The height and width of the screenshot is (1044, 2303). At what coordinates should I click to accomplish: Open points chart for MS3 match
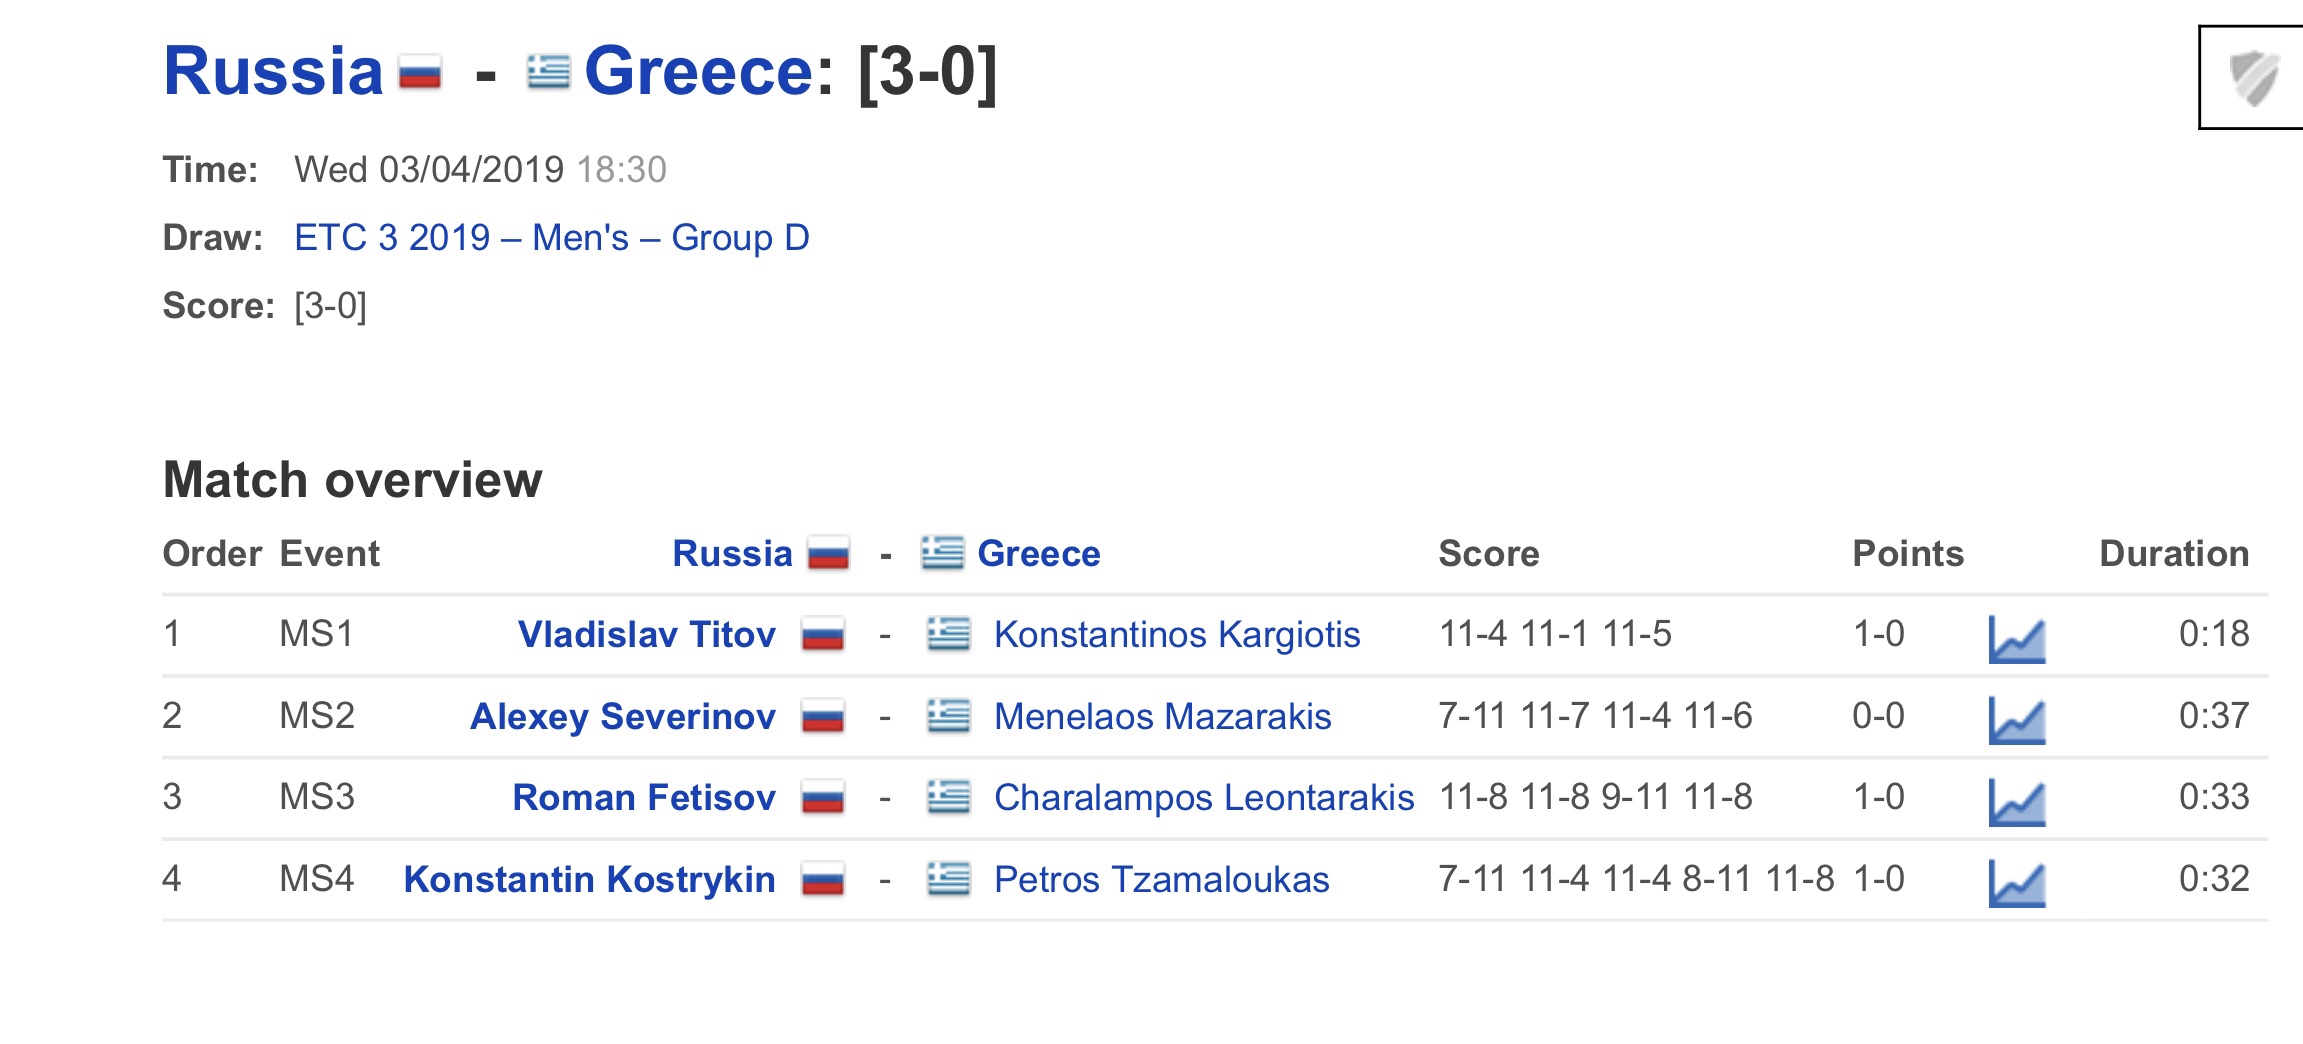tap(2016, 802)
